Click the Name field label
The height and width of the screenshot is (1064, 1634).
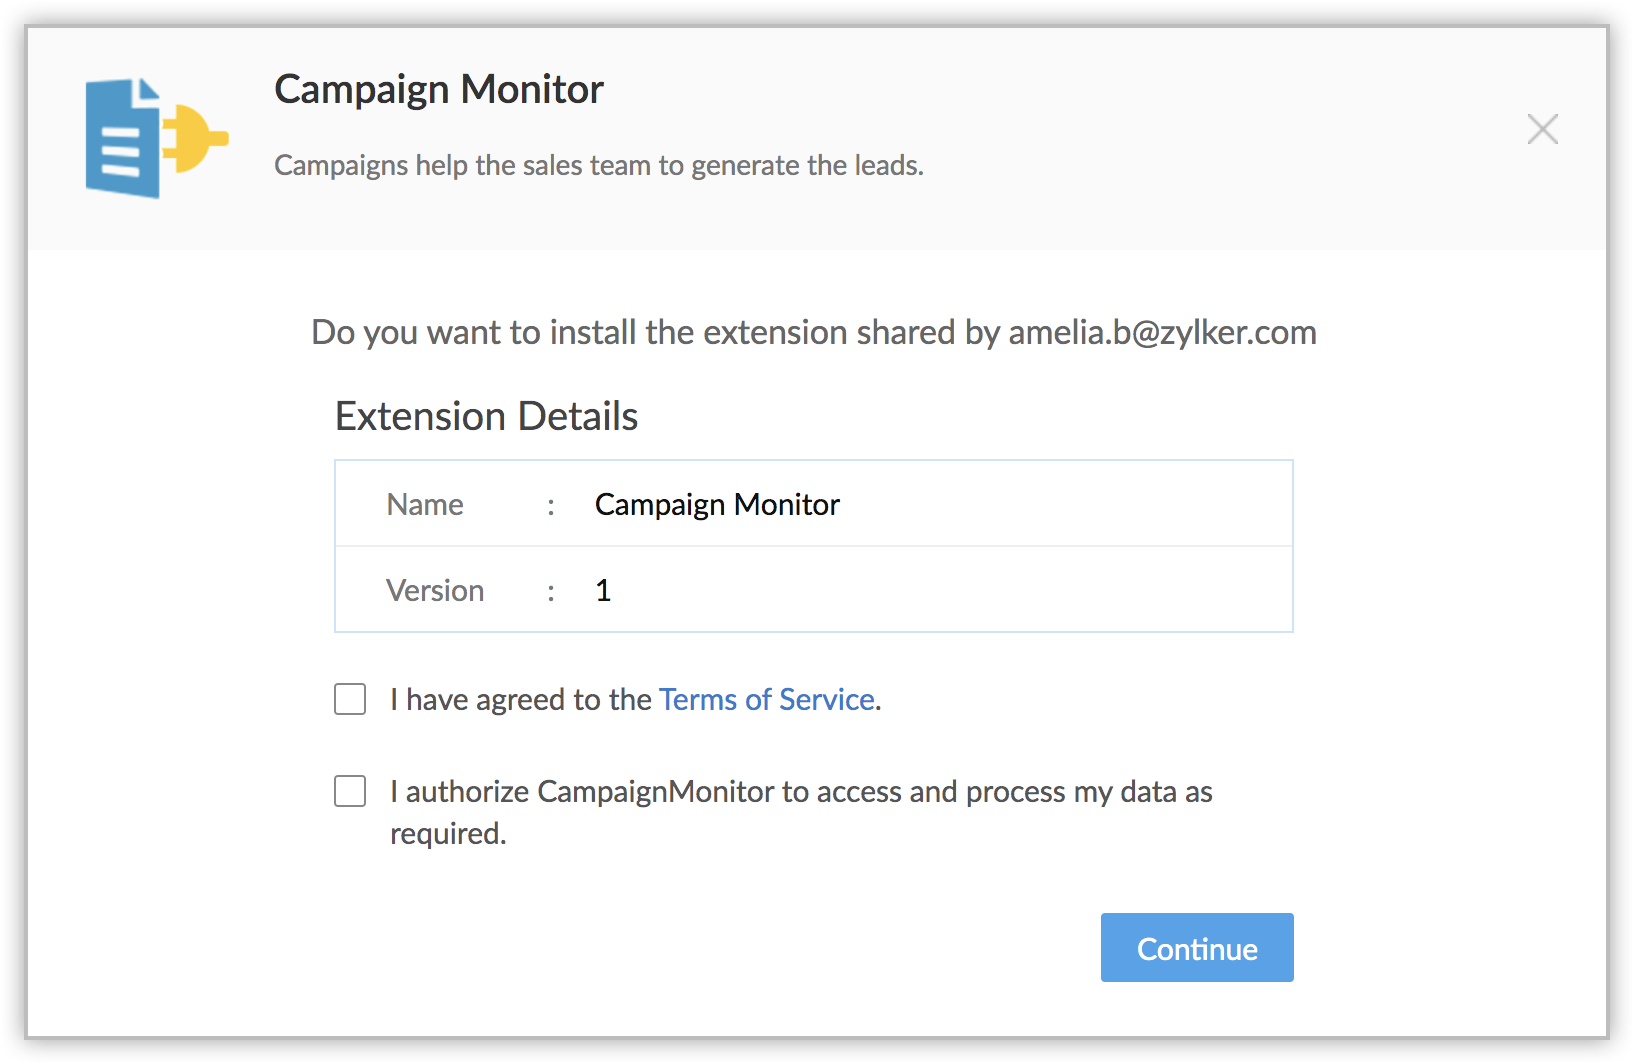(425, 504)
